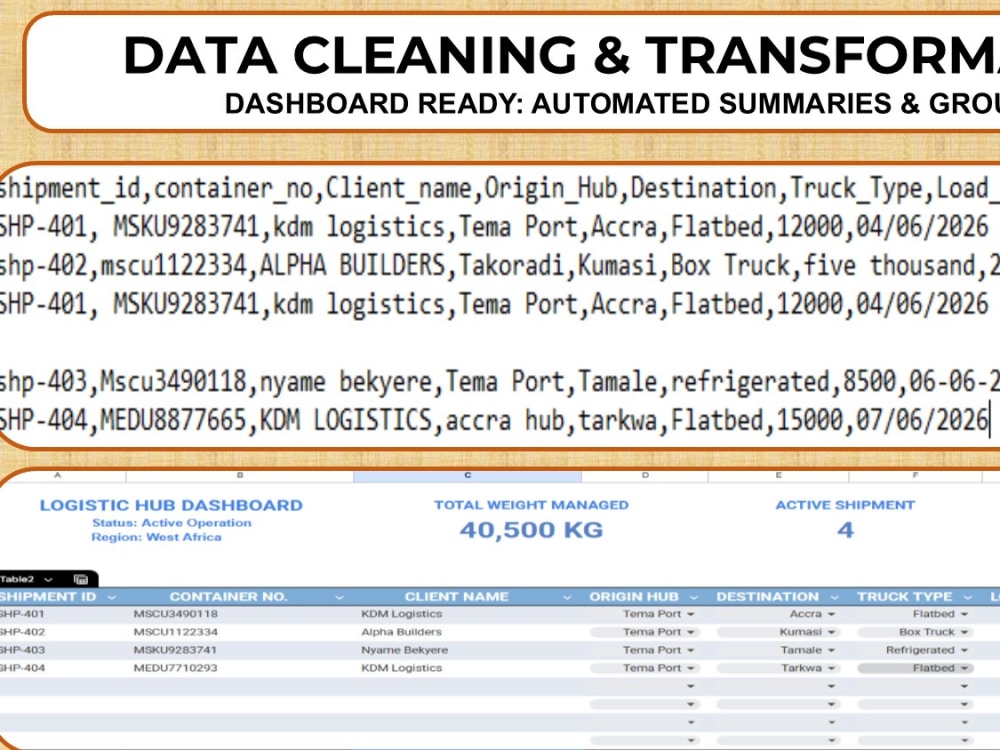Click the DATA CLEANING & TRANSFORMATION heading
The width and height of the screenshot is (1000, 750).
pyautogui.click(x=561, y=55)
